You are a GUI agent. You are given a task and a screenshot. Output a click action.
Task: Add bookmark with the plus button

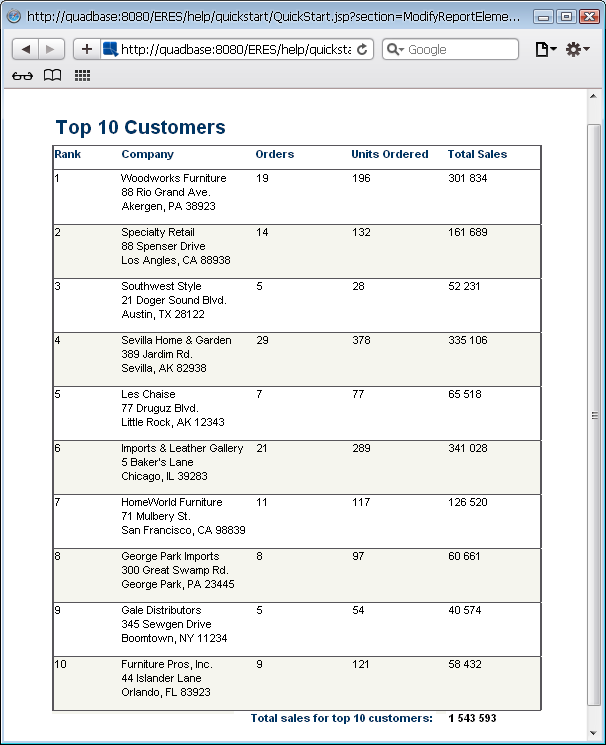pyautogui.click(x=87, y=49)
